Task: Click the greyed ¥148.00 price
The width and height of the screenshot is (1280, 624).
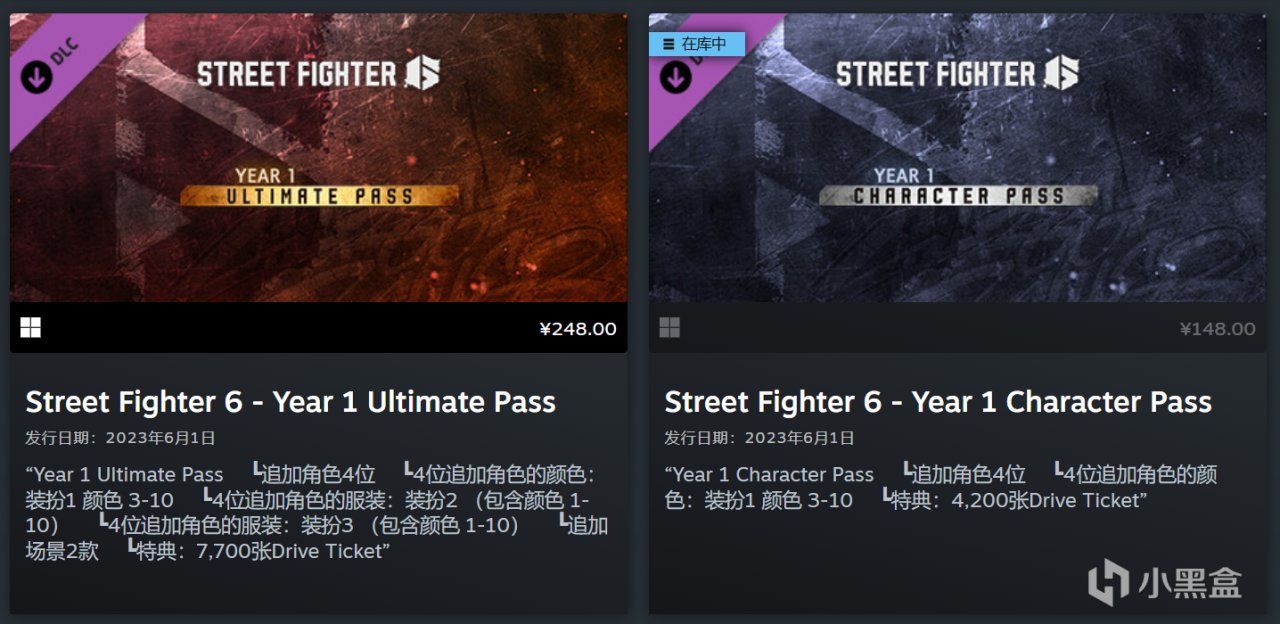Action: click(1217, 329)
